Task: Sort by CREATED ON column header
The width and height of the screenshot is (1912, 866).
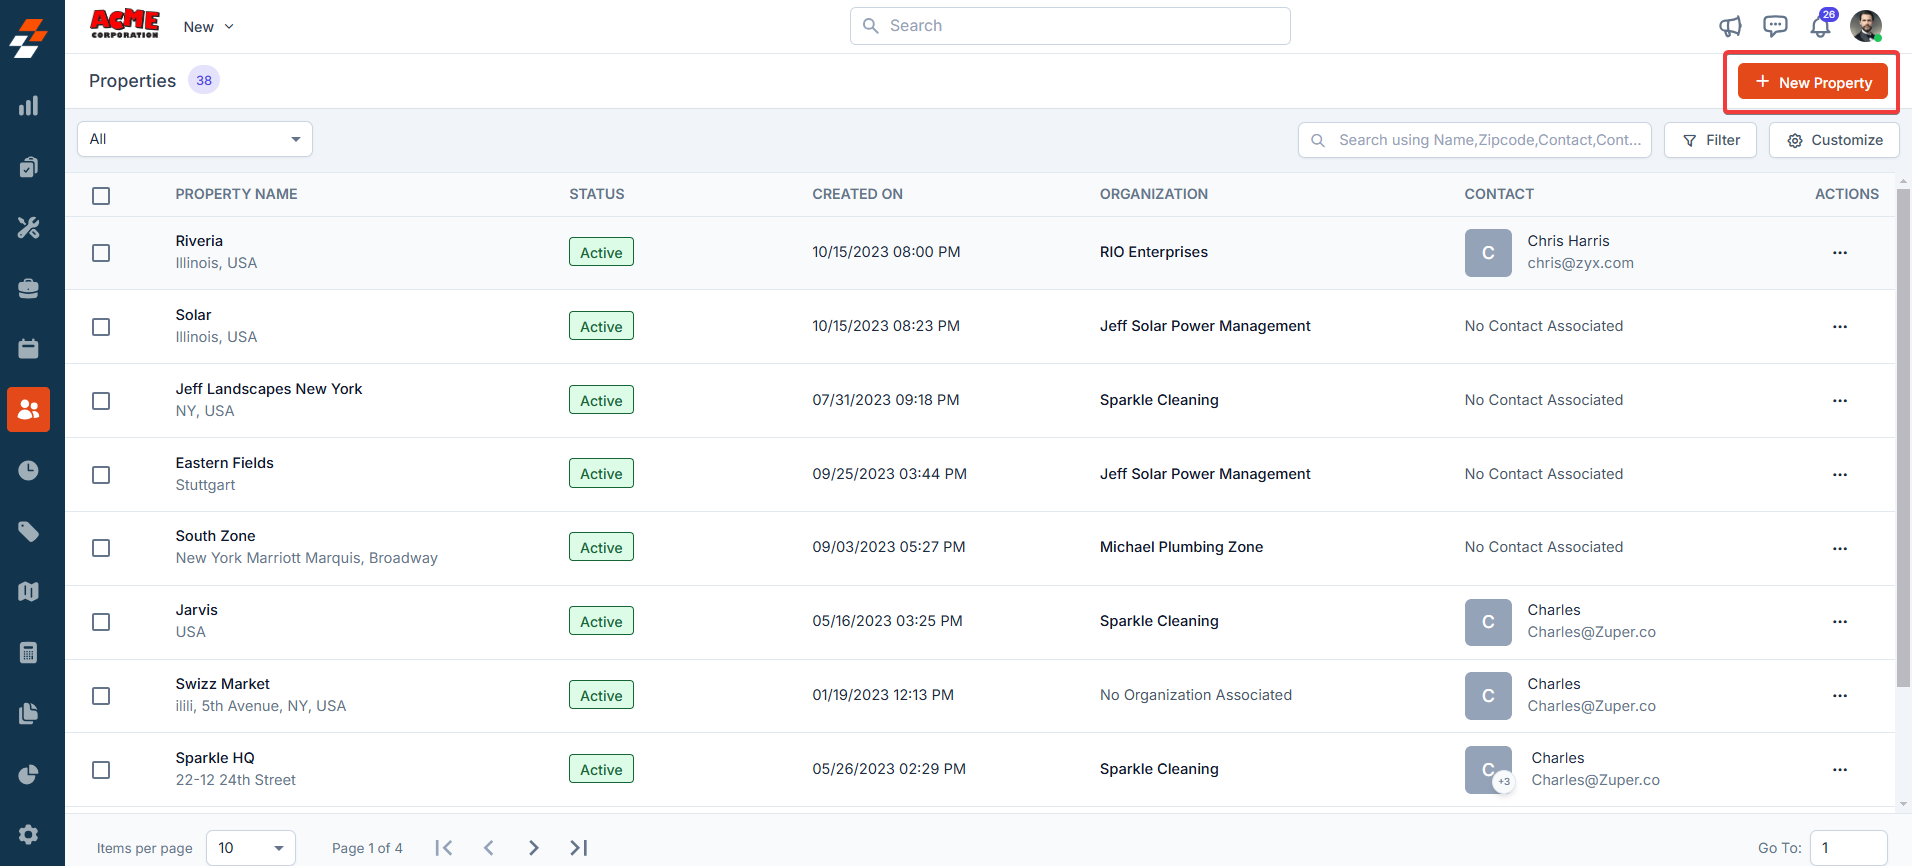Action: pos(857,194)
